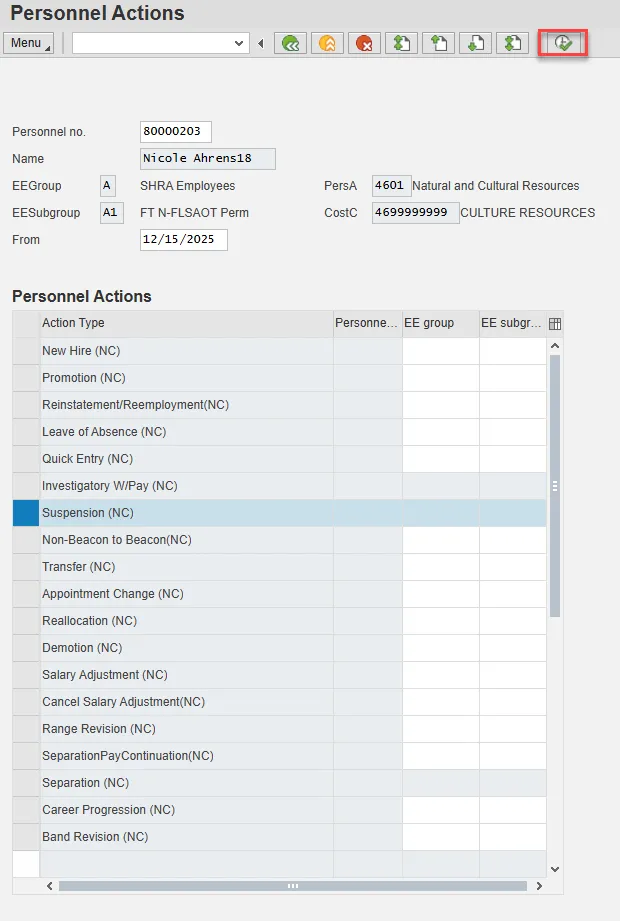Select the Suspension (NC) row selector
The image size is (620, 921).
(26, 513)
